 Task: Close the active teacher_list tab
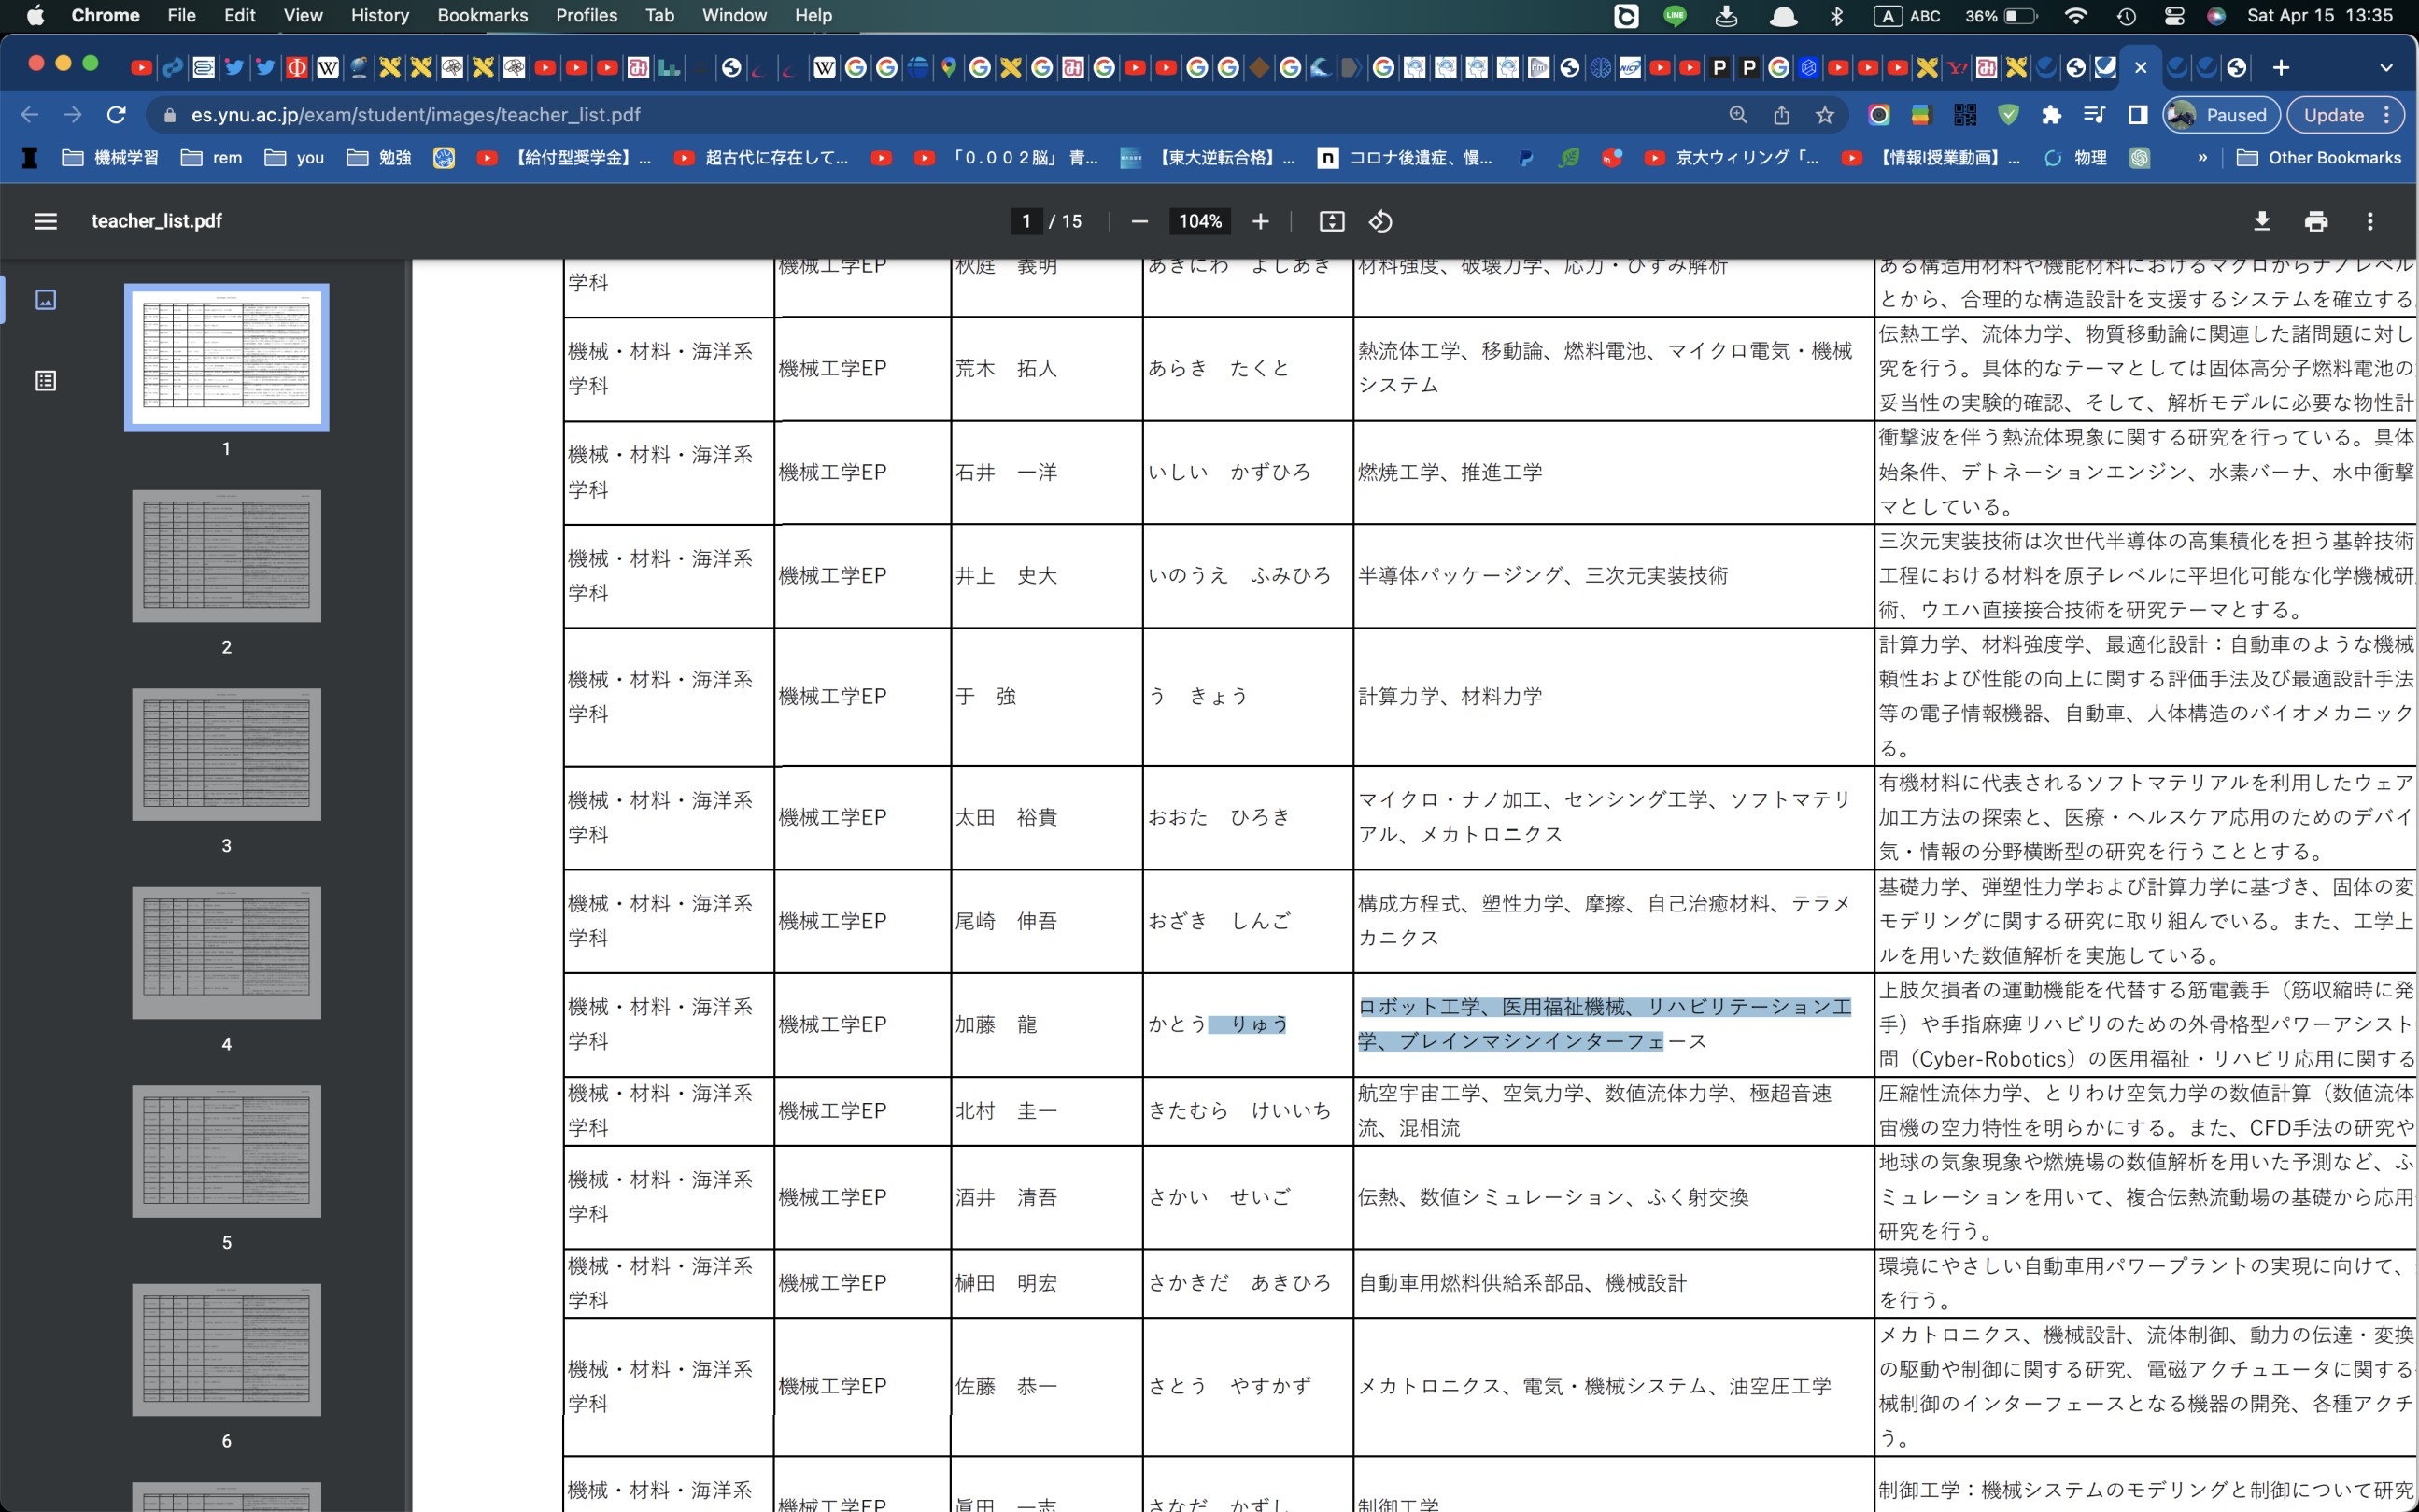(x=2140, y=67)
